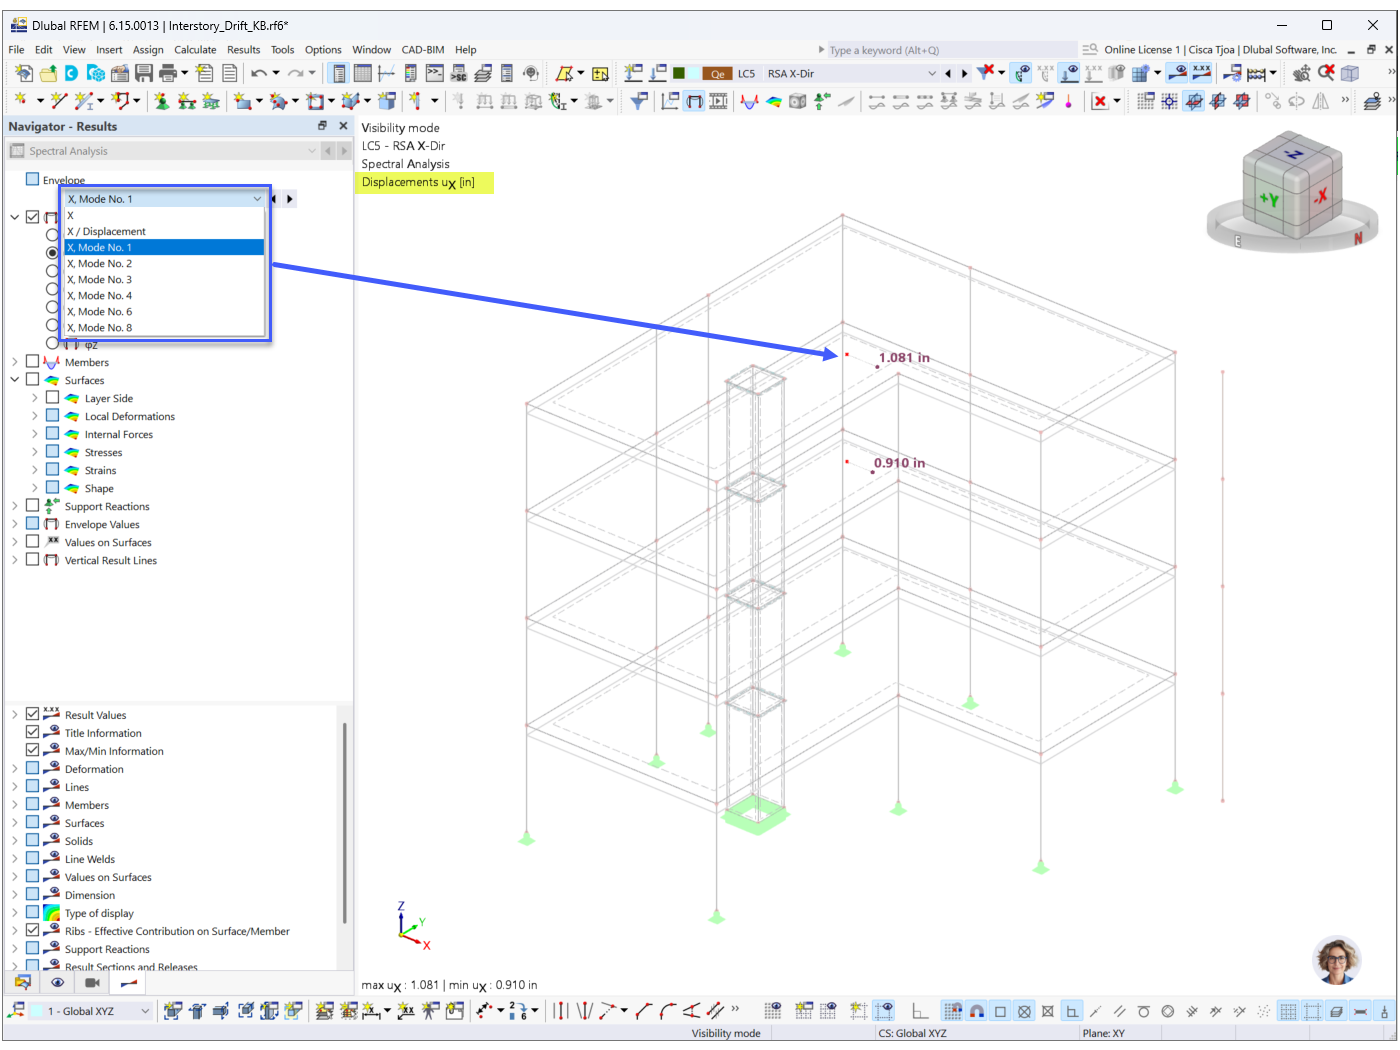
Task: Open the 1 - Global XYZ coordinate dropdown
Action: coord(91,1011)
